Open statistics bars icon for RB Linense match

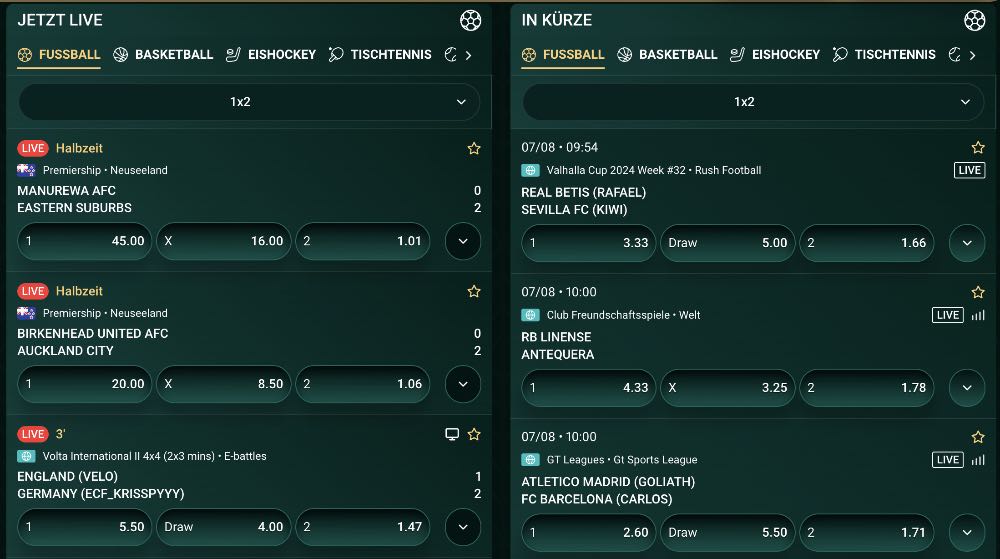[x=978, y=315]
